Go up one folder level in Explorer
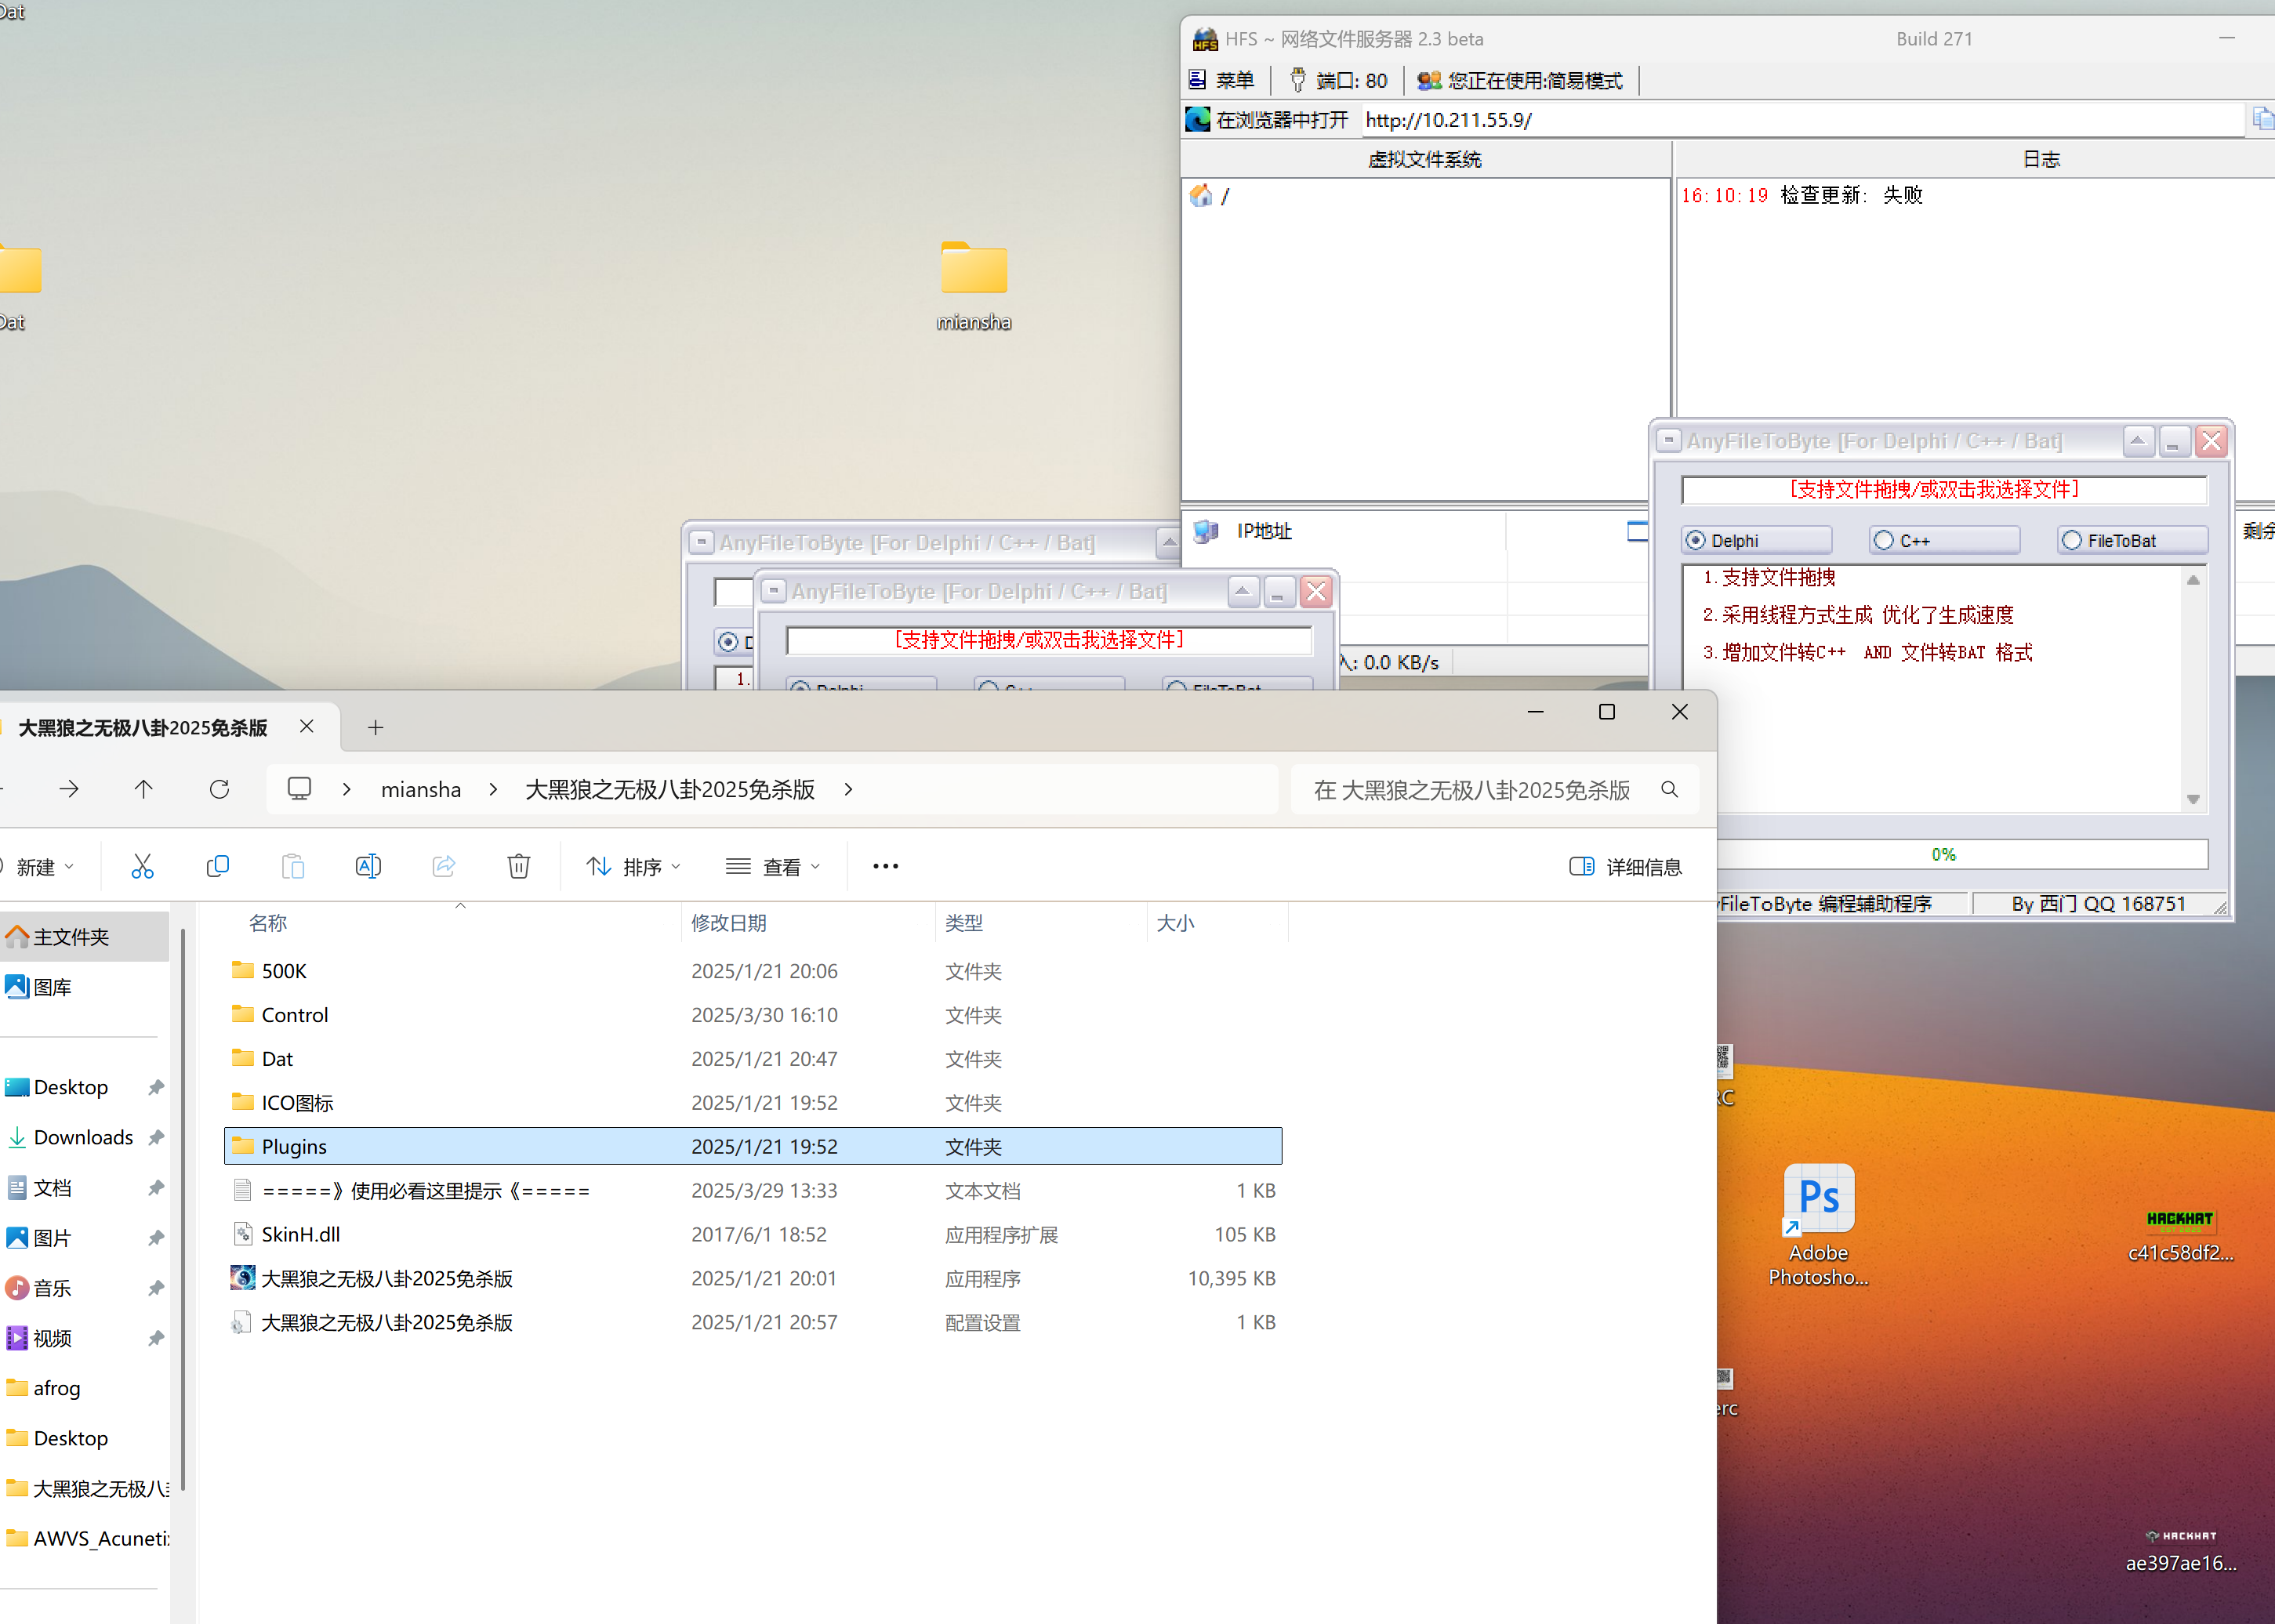 (x=143, y=789)
